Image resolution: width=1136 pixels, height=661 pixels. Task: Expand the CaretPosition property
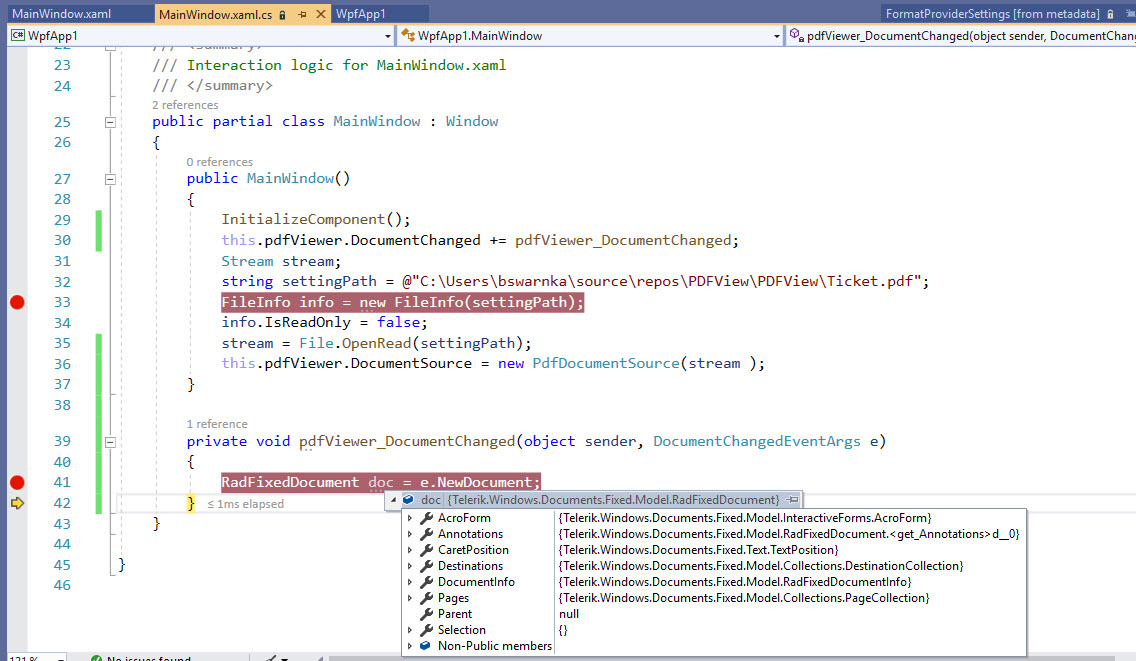(410, 550)
